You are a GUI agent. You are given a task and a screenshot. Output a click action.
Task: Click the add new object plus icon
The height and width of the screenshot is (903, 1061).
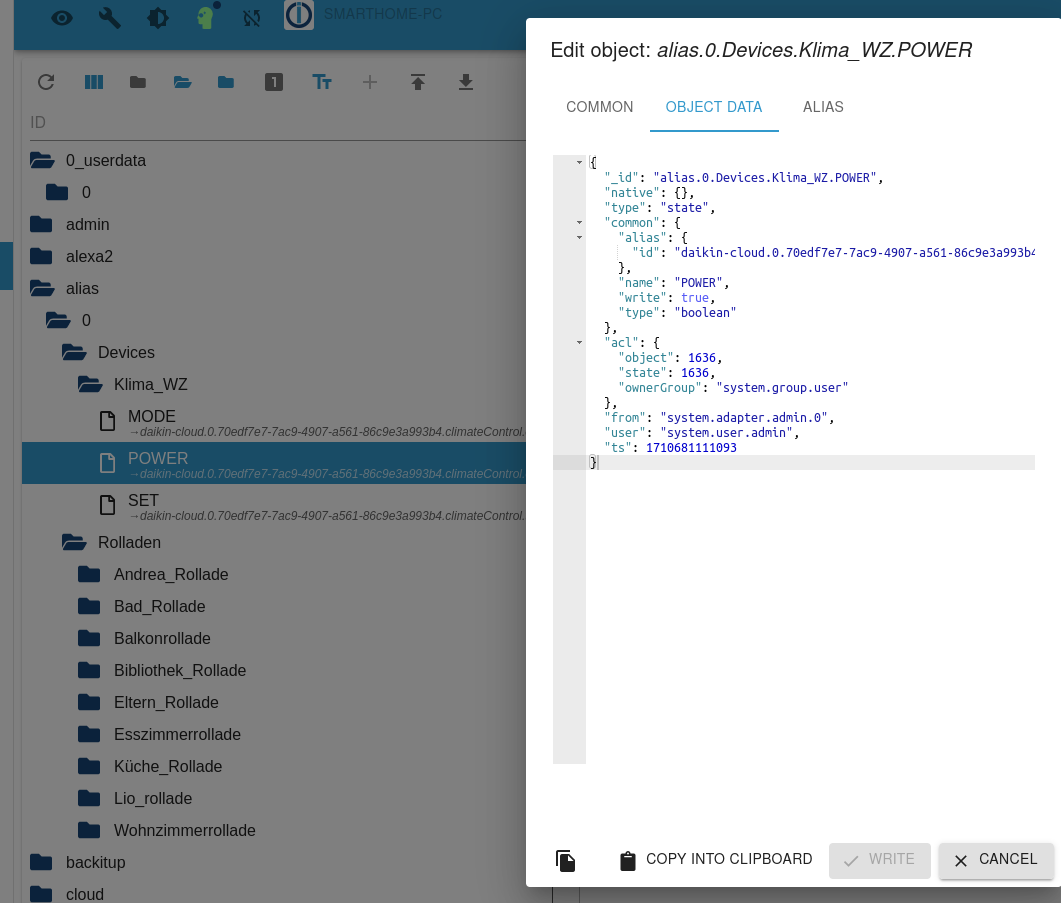369,83
